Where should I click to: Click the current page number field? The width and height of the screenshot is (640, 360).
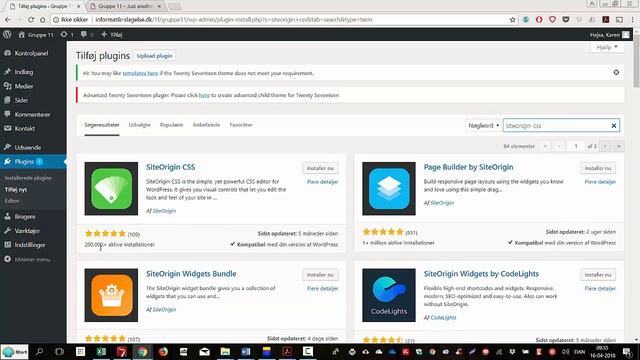click(576, 146)
